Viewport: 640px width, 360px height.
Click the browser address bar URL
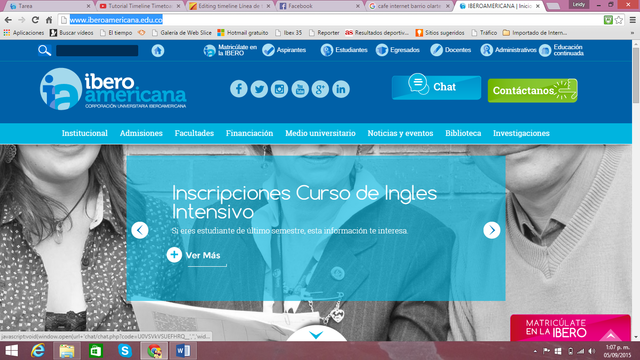(116, 20)
